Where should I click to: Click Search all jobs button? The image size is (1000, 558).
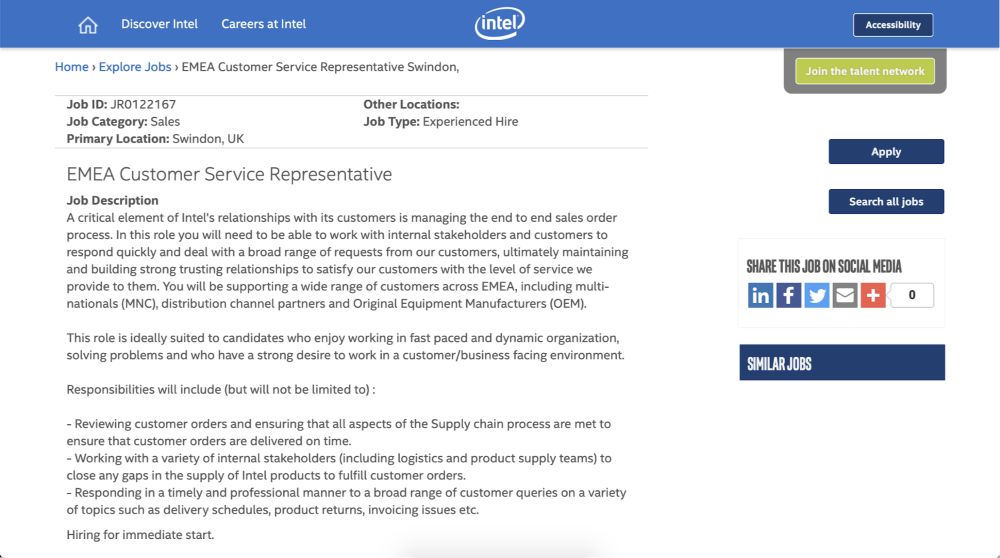click(886, 202)
